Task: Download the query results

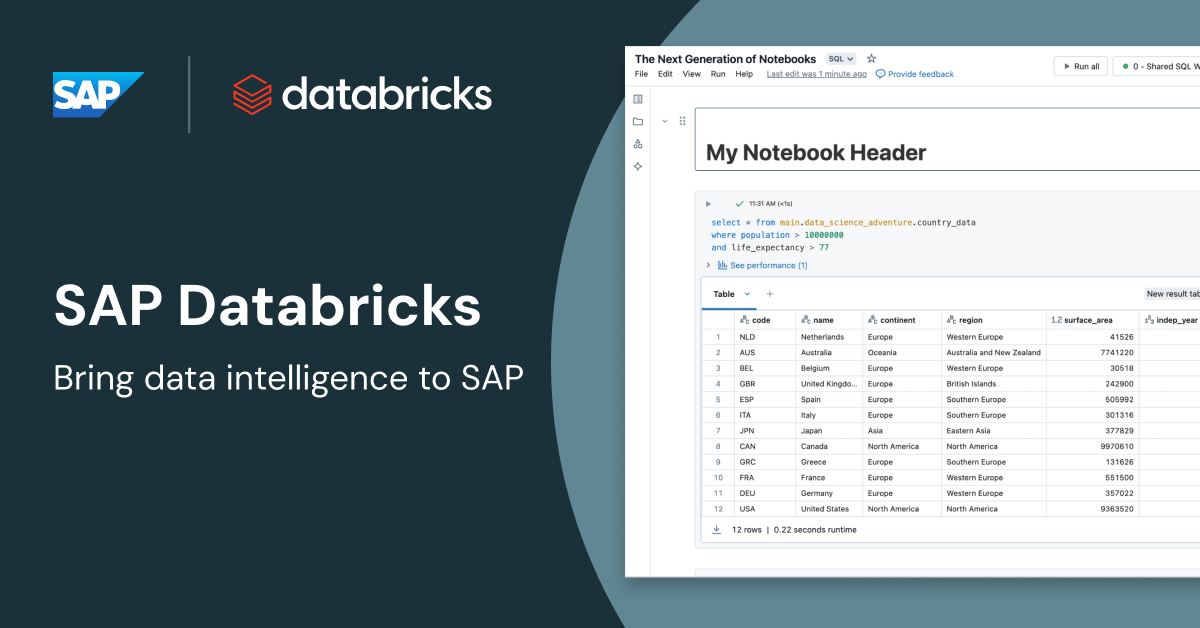Action: 716,529
